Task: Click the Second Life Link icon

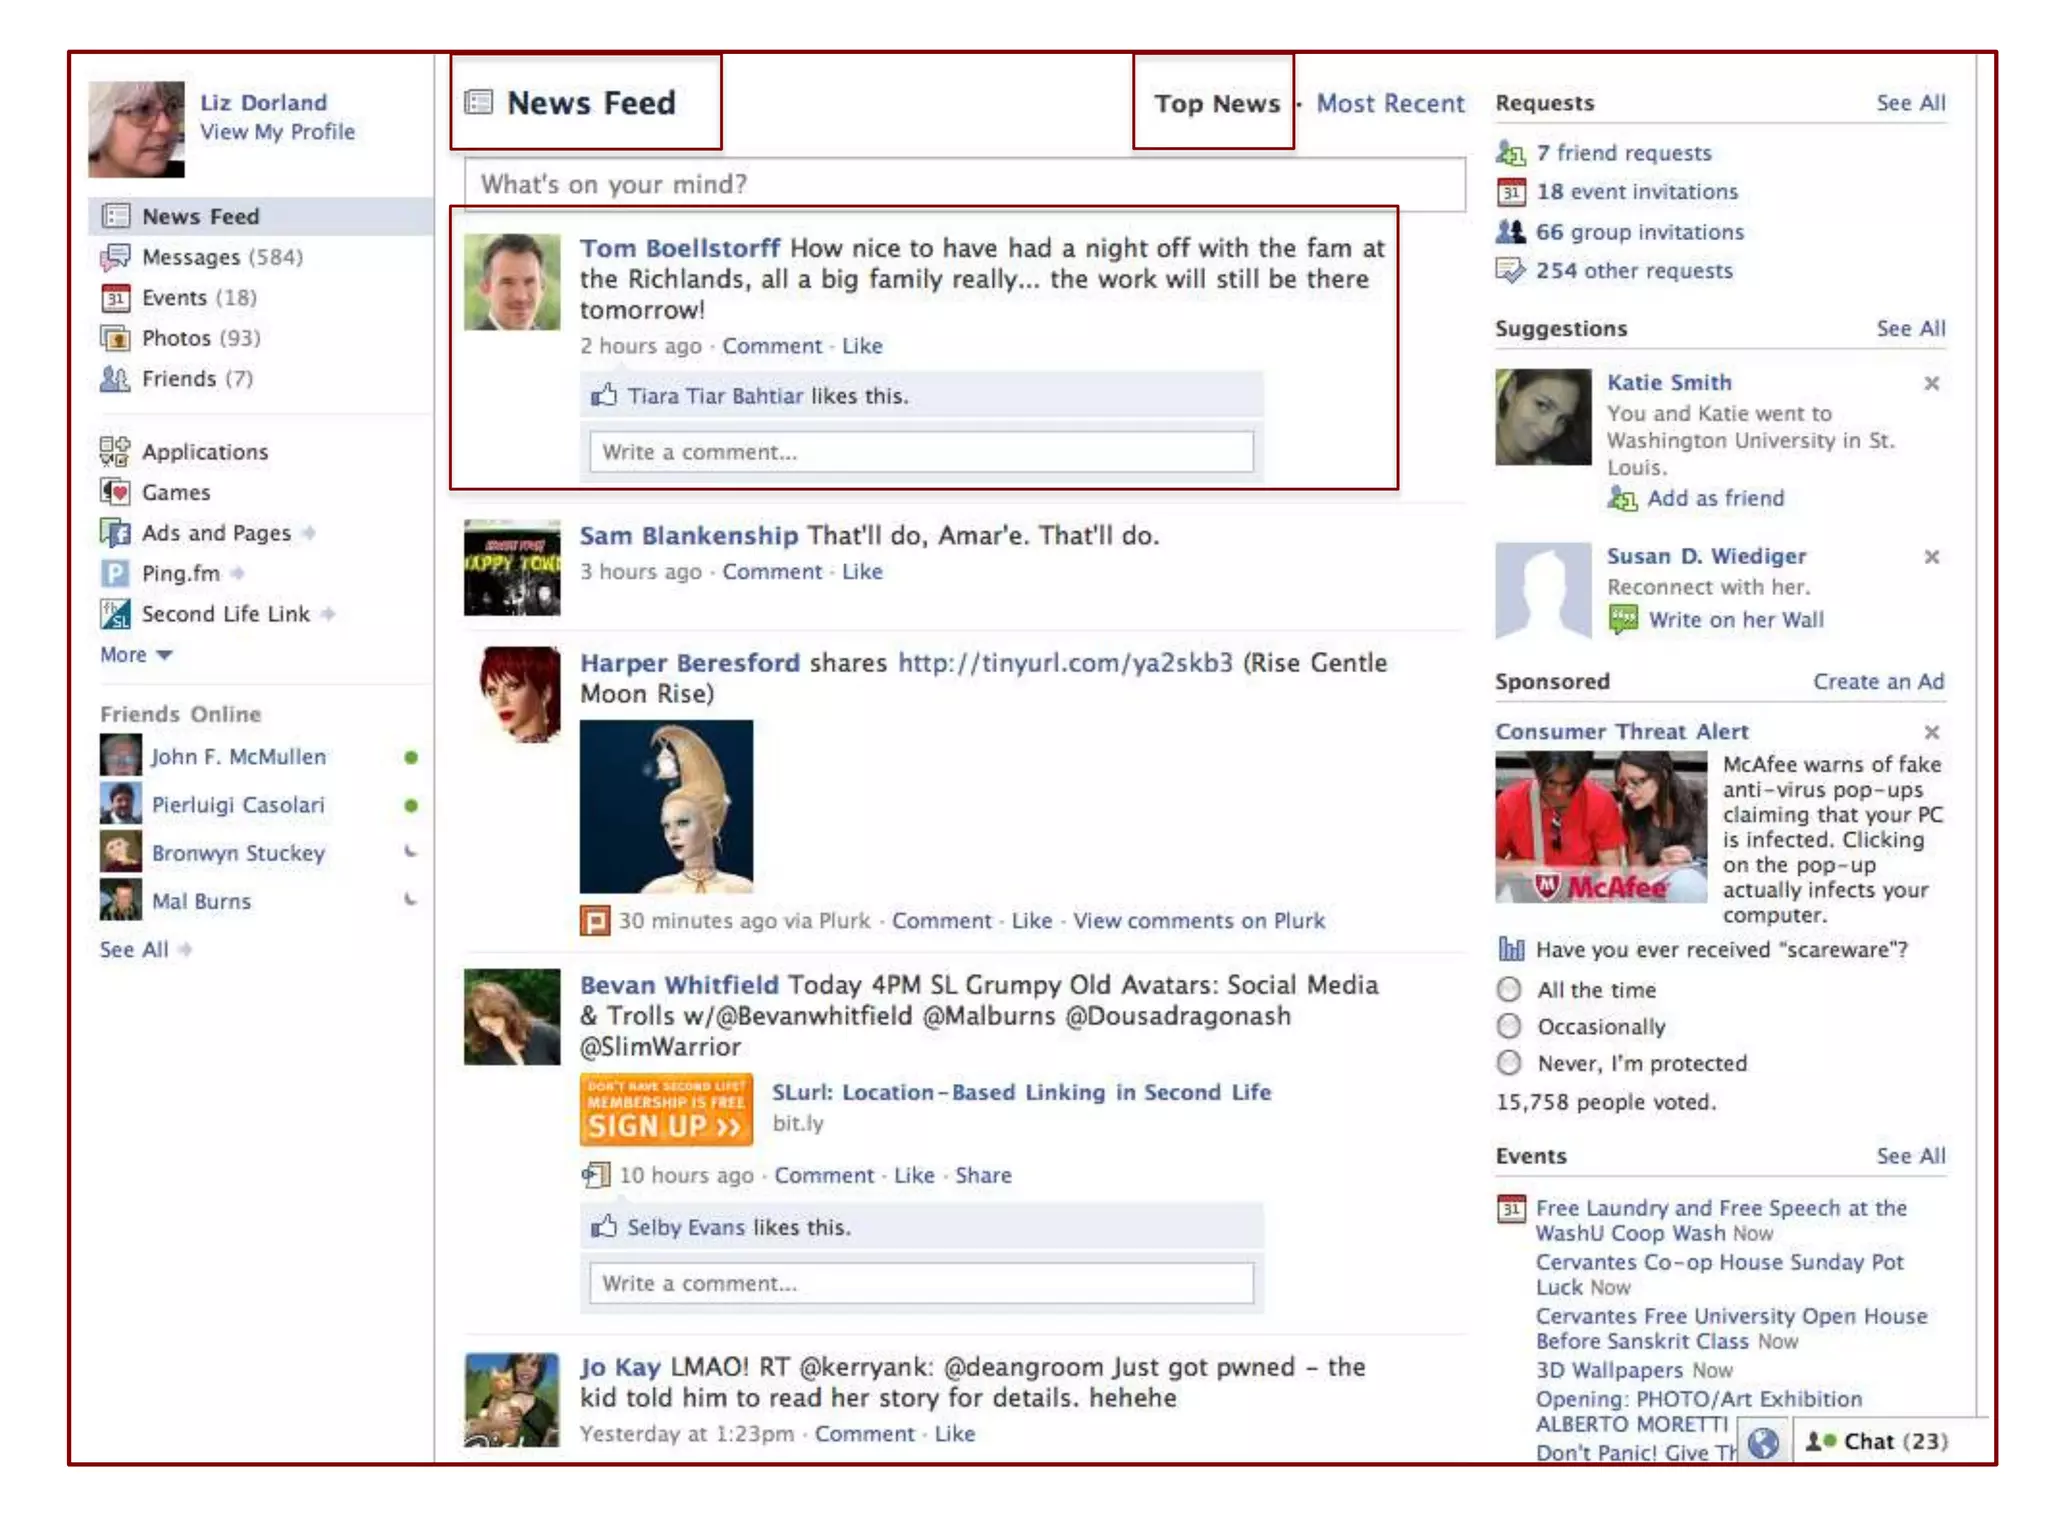Action: click(x=115, y=614)
